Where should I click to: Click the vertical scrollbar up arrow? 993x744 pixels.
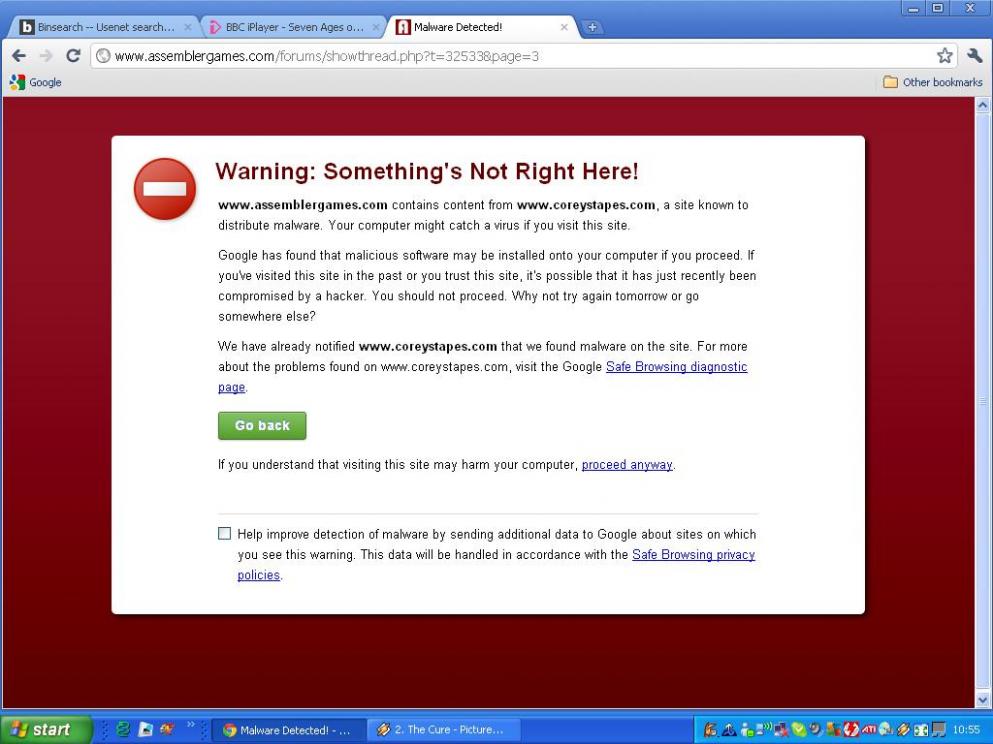[x=982, y=105]
